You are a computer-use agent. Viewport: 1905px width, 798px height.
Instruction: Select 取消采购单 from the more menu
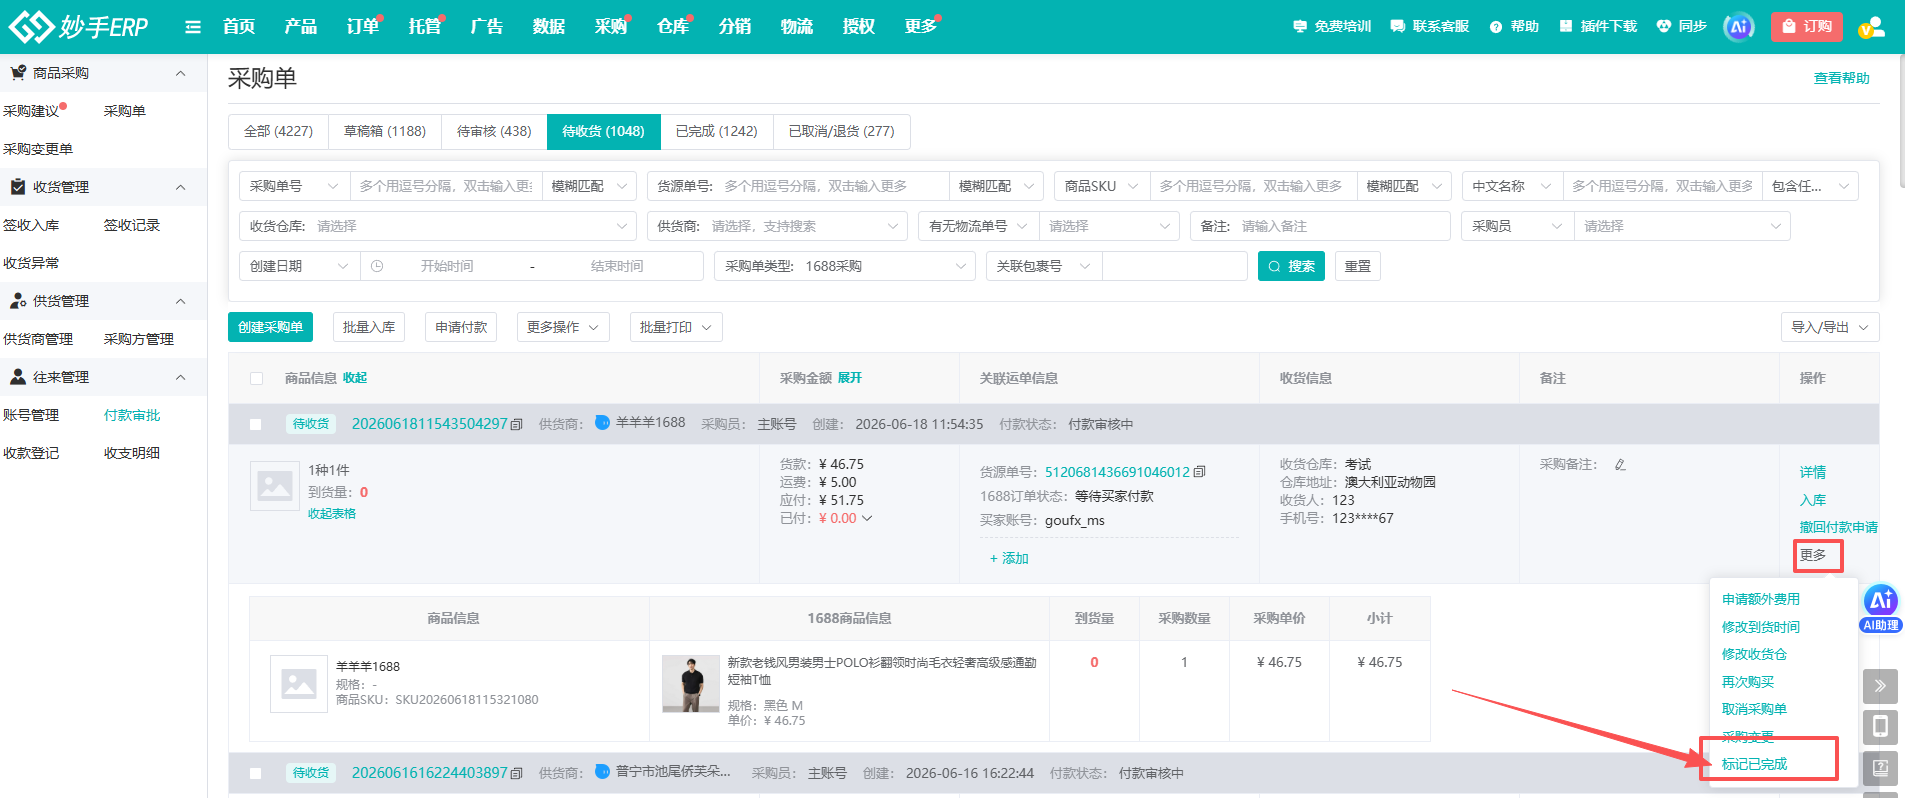[x=1754, y=709]
